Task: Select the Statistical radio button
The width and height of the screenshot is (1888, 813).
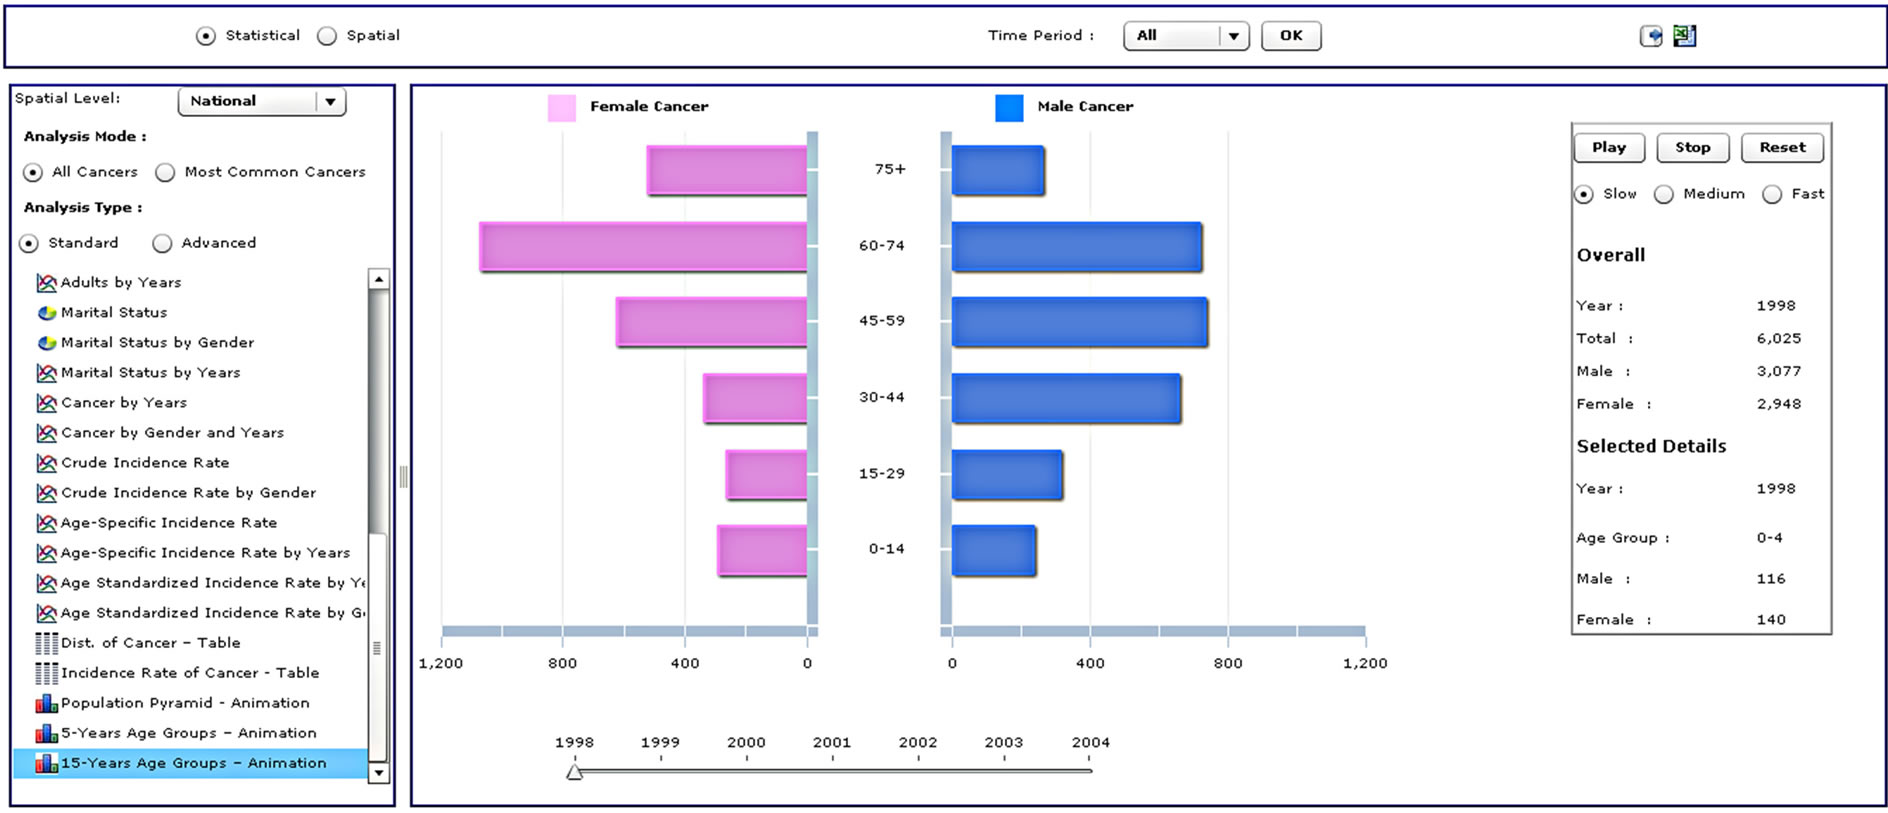Action: [x=206, y=36]
